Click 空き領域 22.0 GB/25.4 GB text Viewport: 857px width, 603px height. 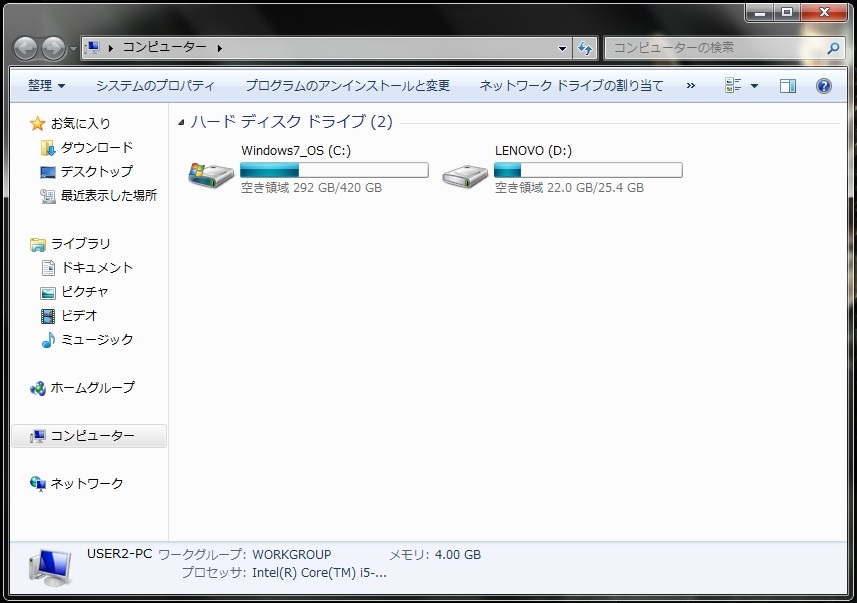tap(569, 188)
